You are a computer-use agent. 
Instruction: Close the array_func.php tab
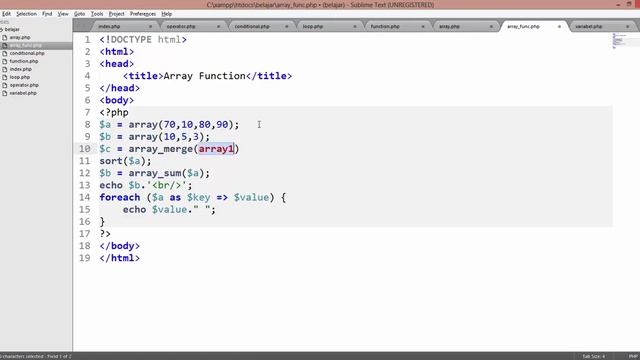tap(560, 27)
